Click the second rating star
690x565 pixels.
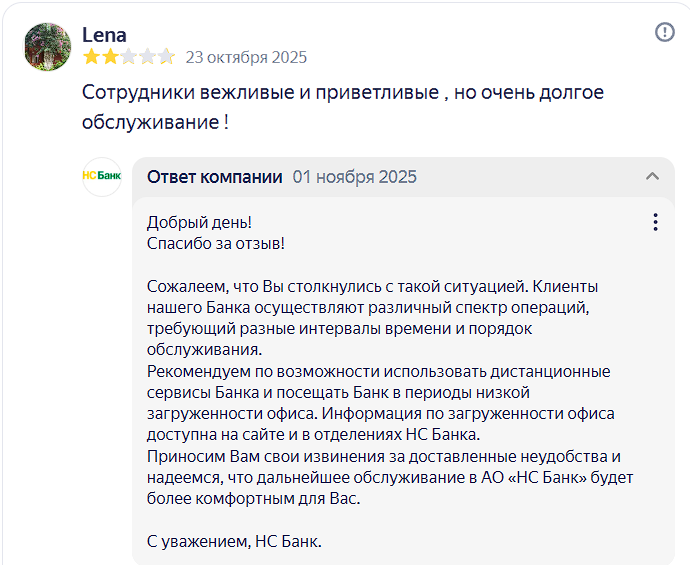108,57
